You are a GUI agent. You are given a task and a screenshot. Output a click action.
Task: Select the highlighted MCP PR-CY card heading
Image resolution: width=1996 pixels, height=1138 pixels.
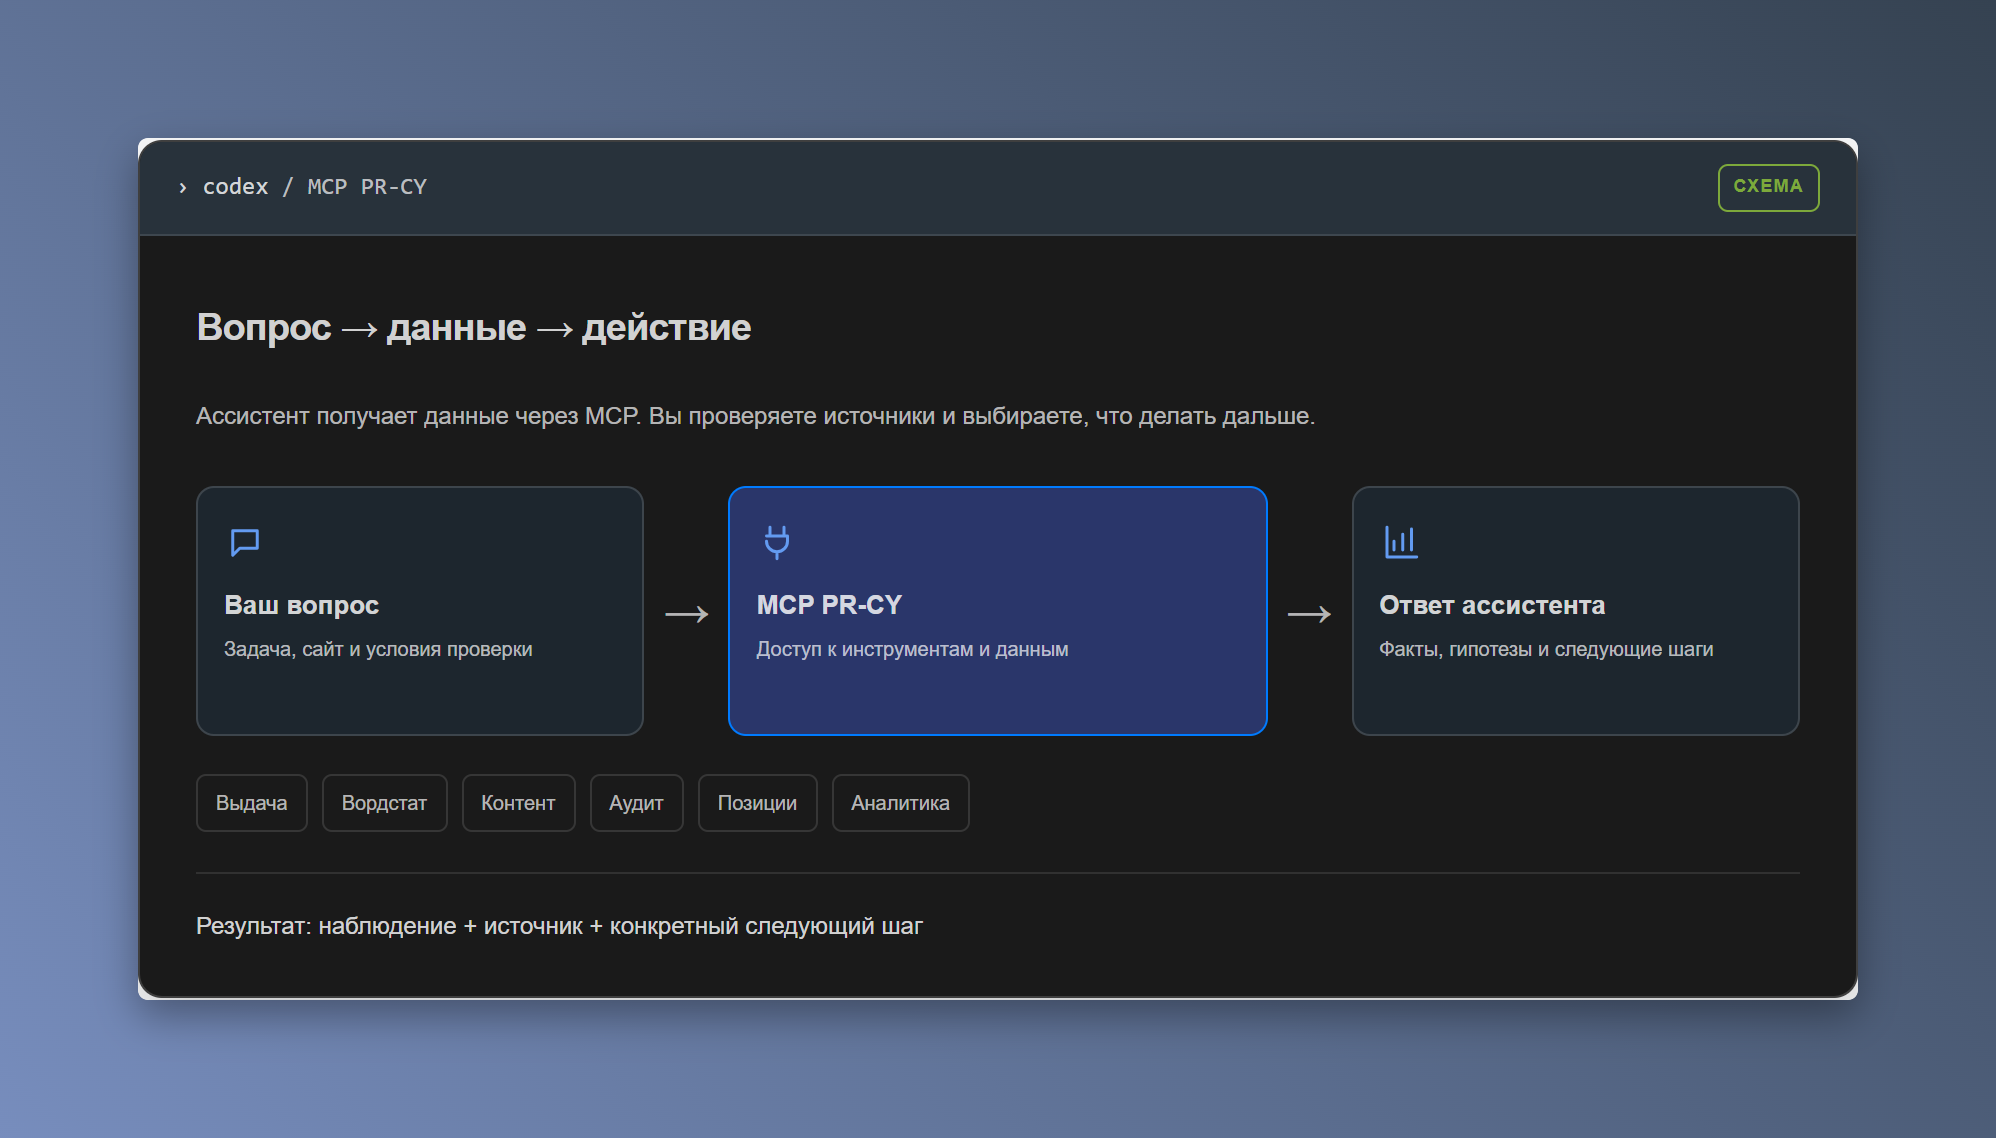pyautogui.click(x=829, y=605)
